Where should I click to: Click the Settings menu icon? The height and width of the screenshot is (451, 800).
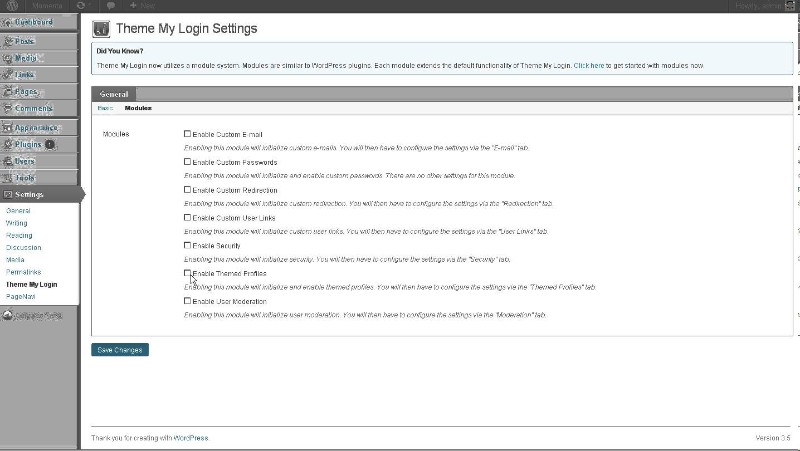coord(7,194)
